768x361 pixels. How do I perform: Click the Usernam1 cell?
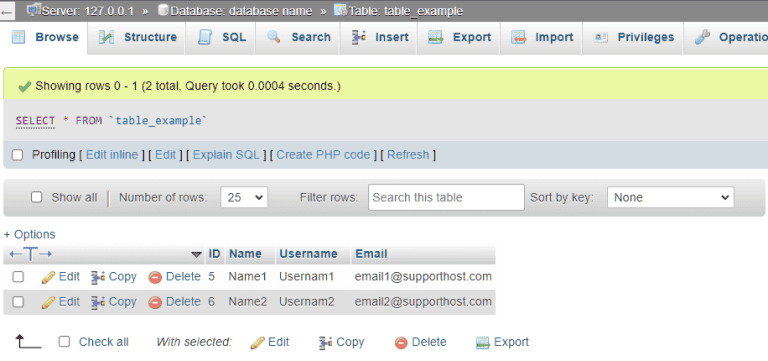coord(307,277)
